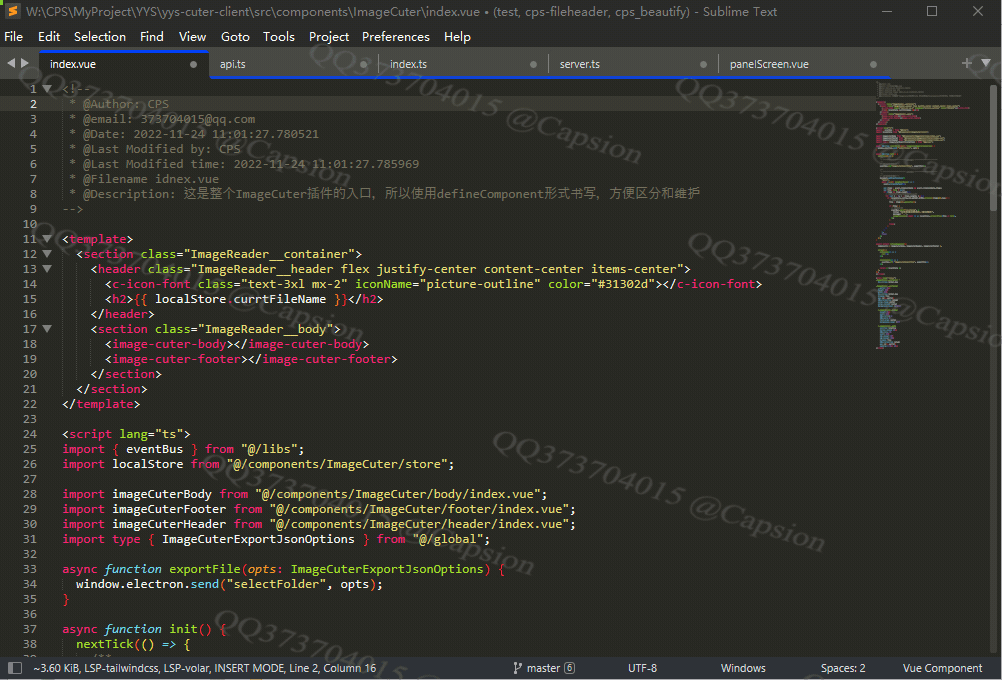
Task: Click eventBus import identifier
Action: coord(155,449)
